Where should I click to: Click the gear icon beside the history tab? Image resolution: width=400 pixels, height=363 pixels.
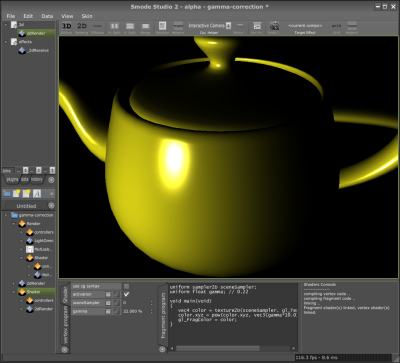click(x=51, y=180)
